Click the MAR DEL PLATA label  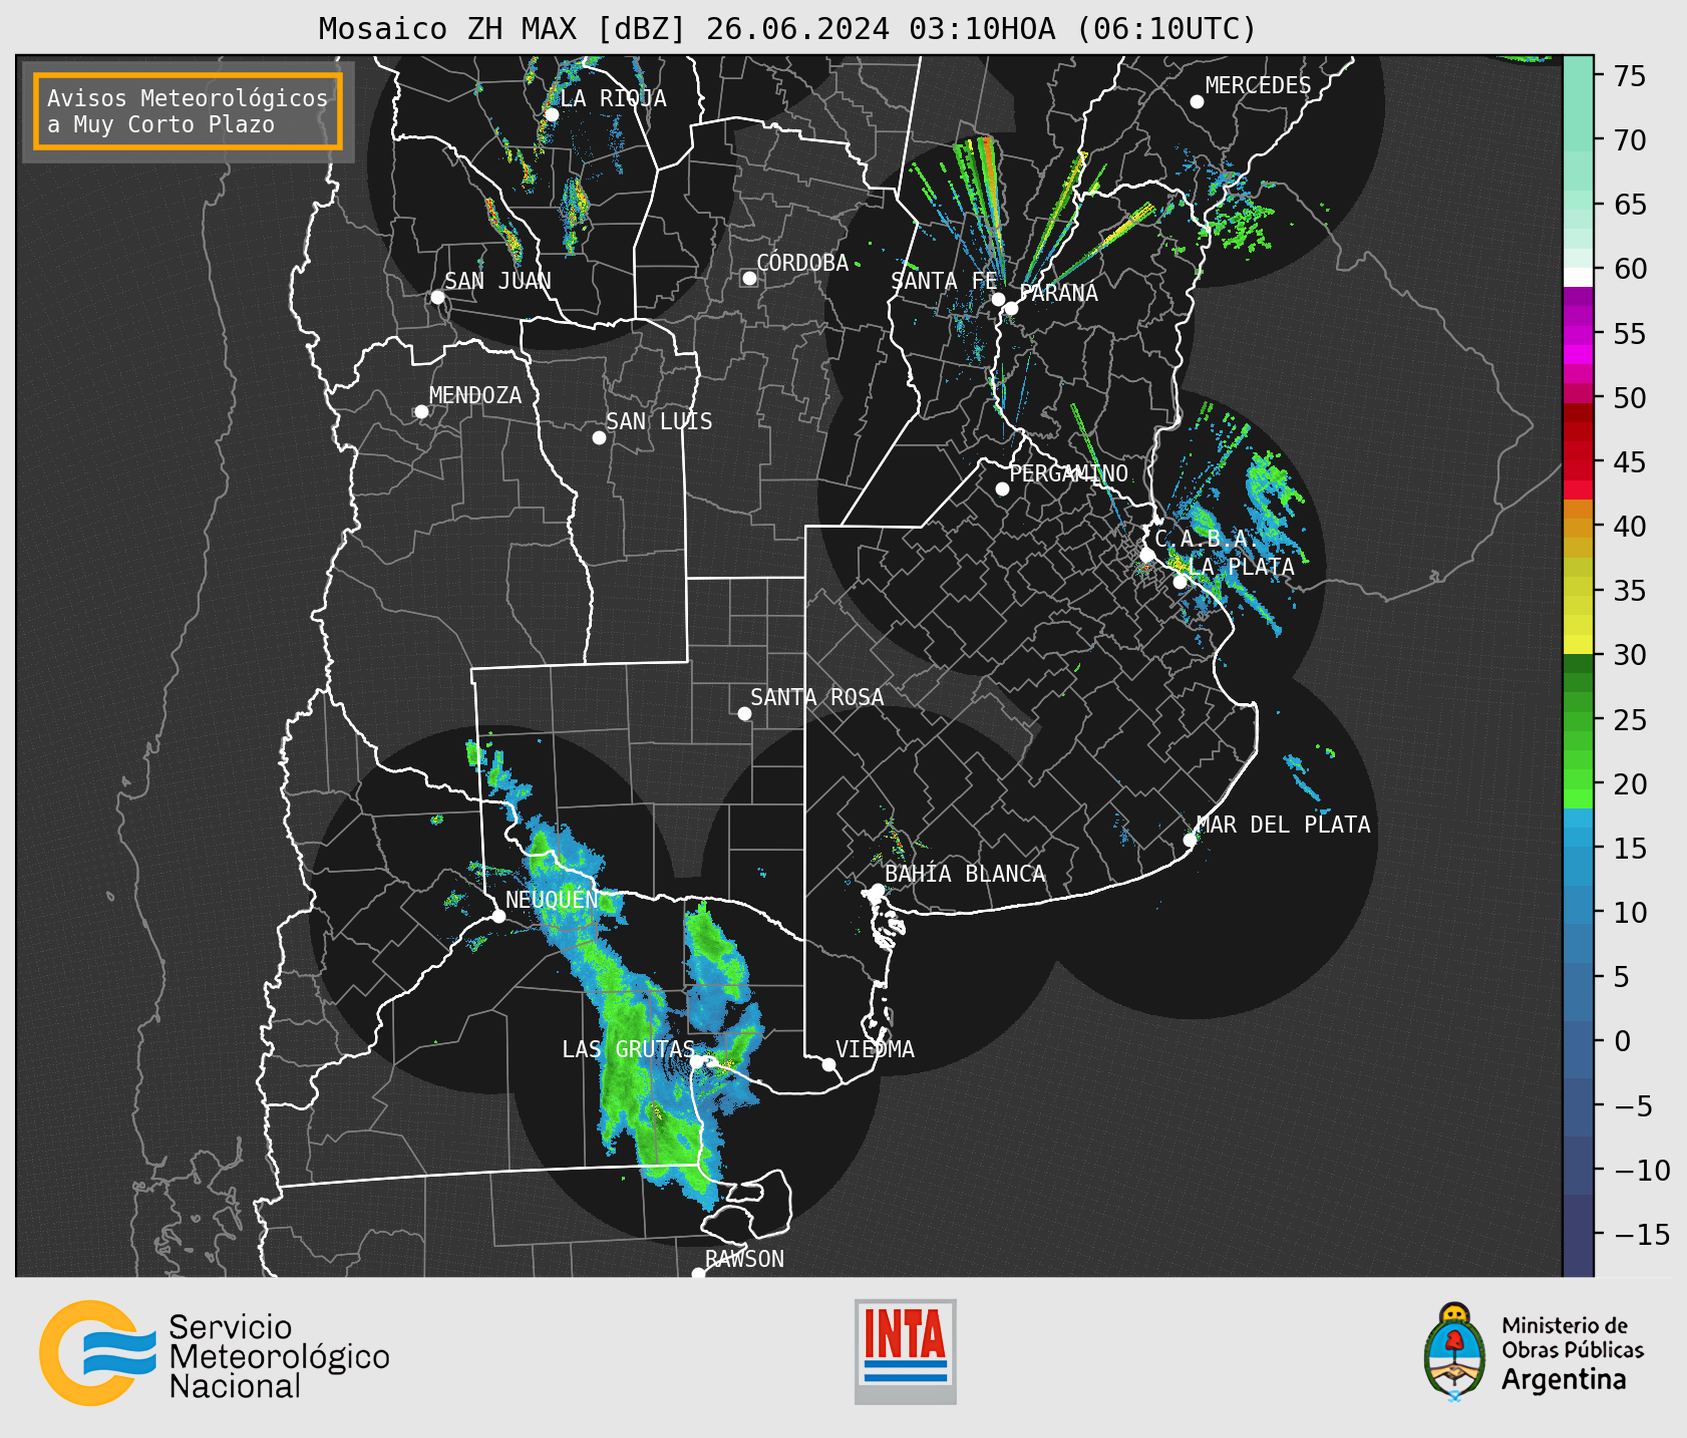pos(1283,825)
